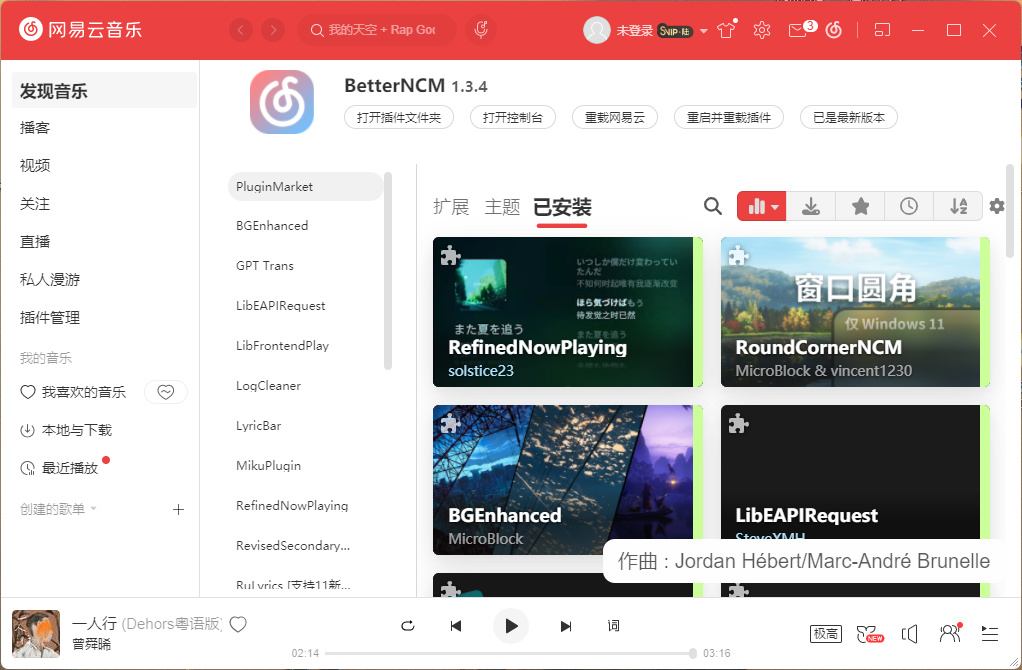Add a new playlist with plus
Screen dimensions: 1022x670
point(178,510)
